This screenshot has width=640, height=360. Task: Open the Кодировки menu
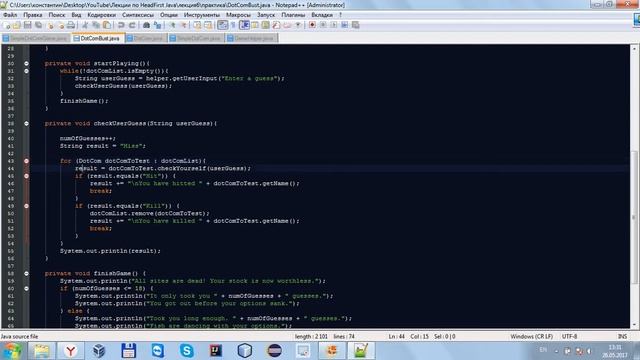(102, 15)
